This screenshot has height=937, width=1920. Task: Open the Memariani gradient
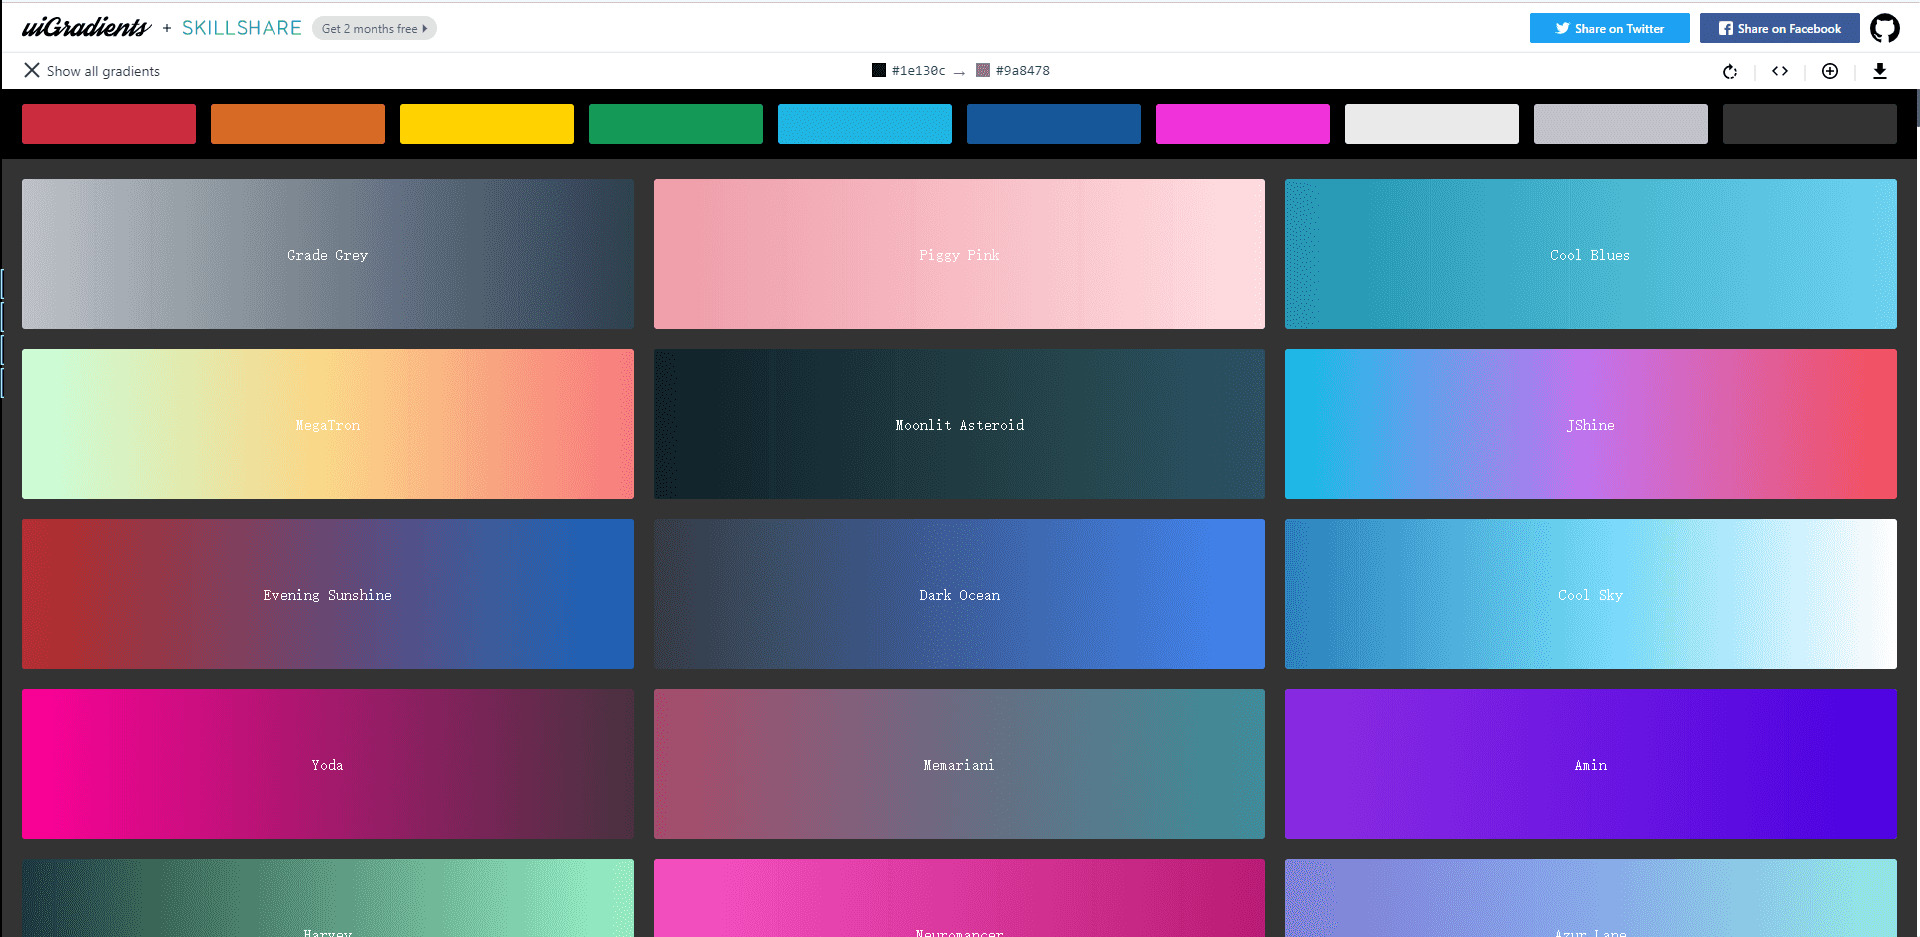(x=959, y=764)
